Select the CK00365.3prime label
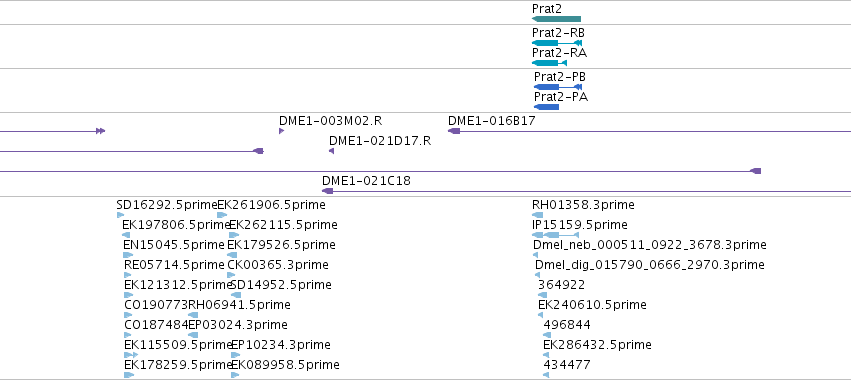The width and height of the screenshot is (851, 380). coord(278,265)
